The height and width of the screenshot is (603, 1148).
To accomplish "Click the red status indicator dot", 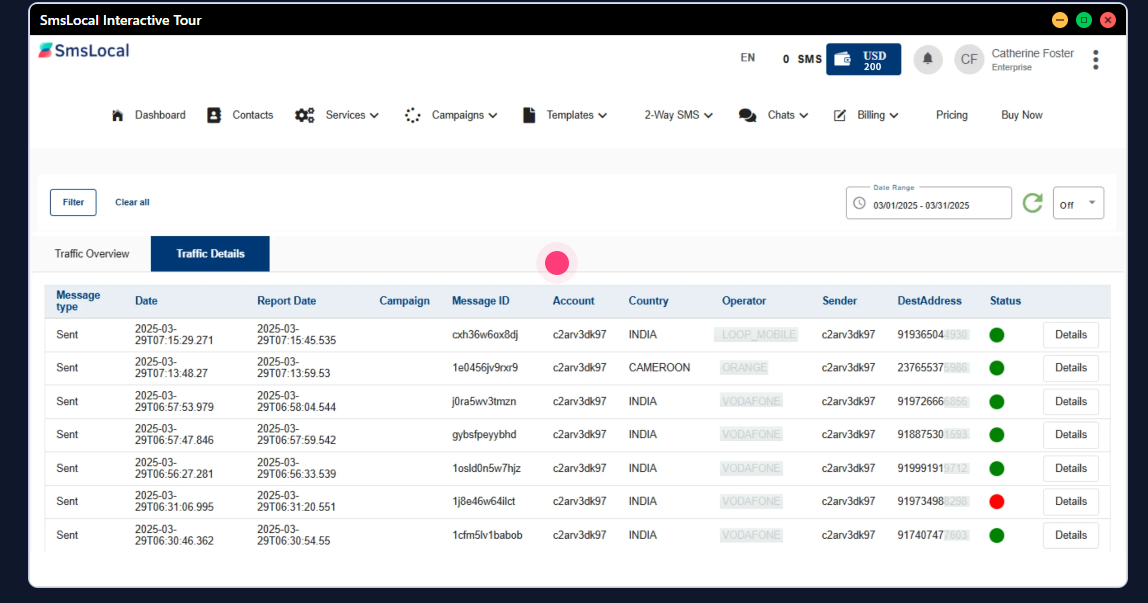I will (996, 501).
